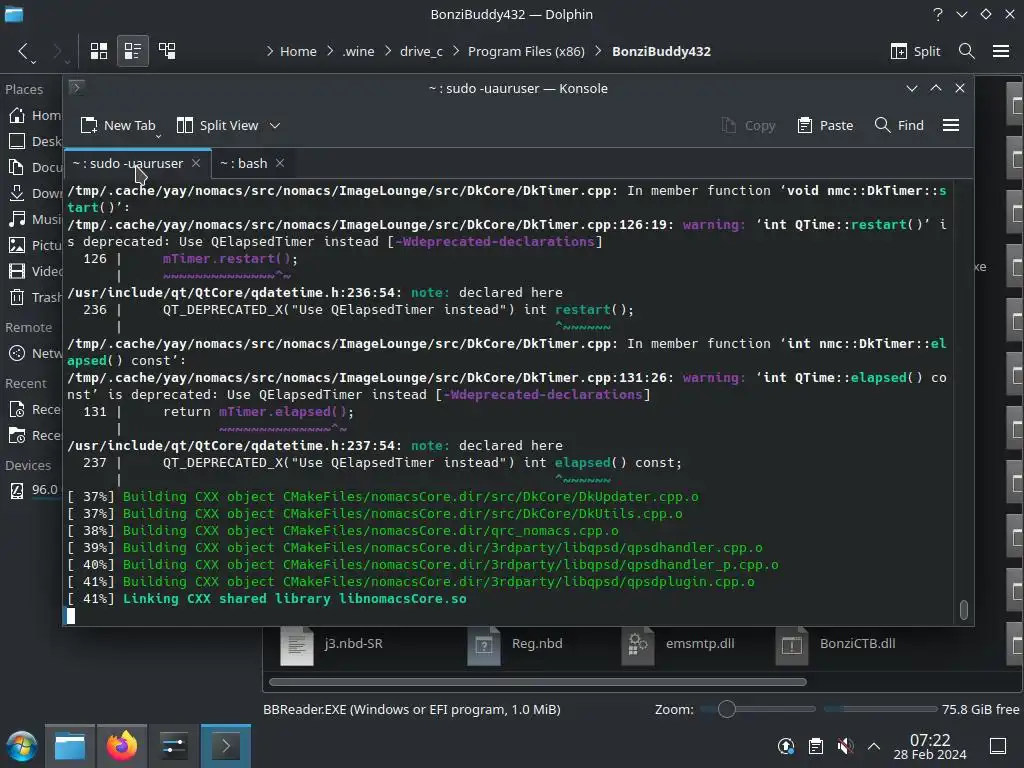This screenshot has width=1024, height=768.
Task: Navigate to Home in breadcrumb
Action: [x=298, y=51]
